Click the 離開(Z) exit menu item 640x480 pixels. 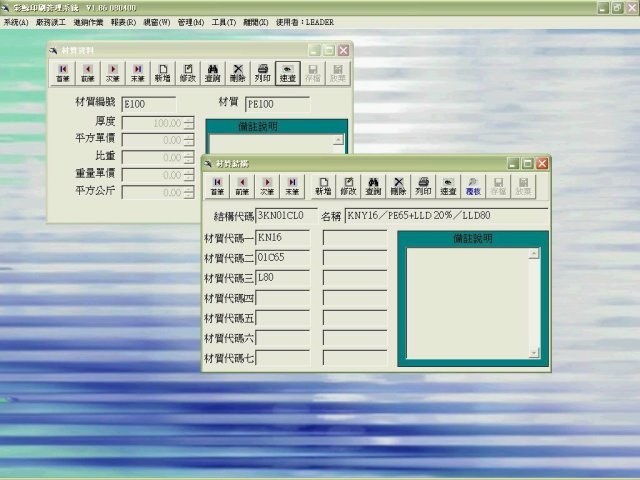(256, 22)
